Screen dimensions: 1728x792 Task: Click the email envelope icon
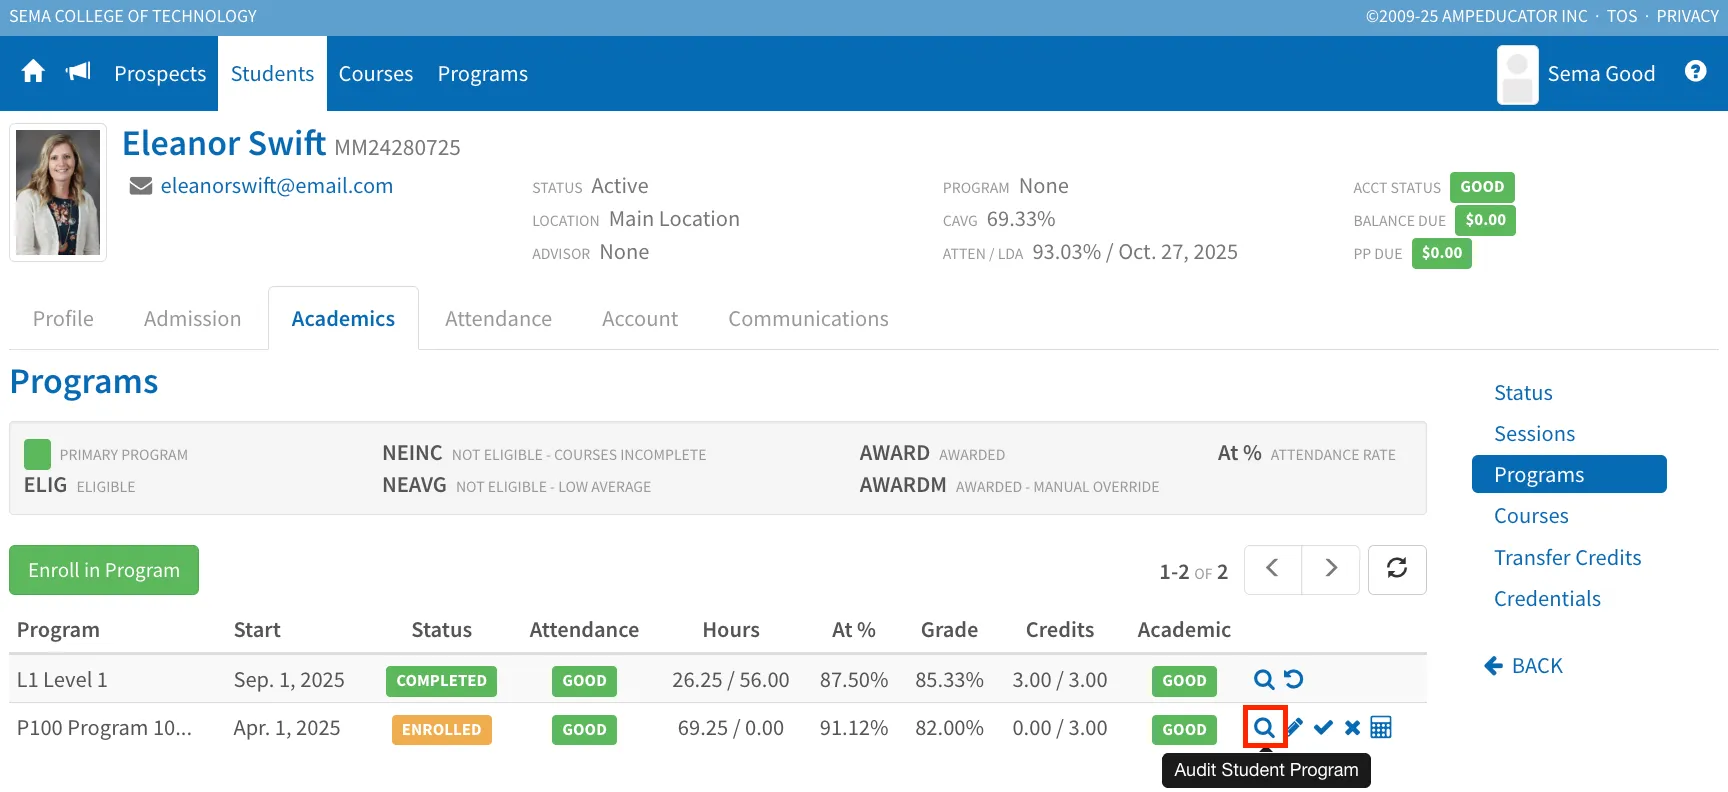pyautogui.click(x=141, y=186)
